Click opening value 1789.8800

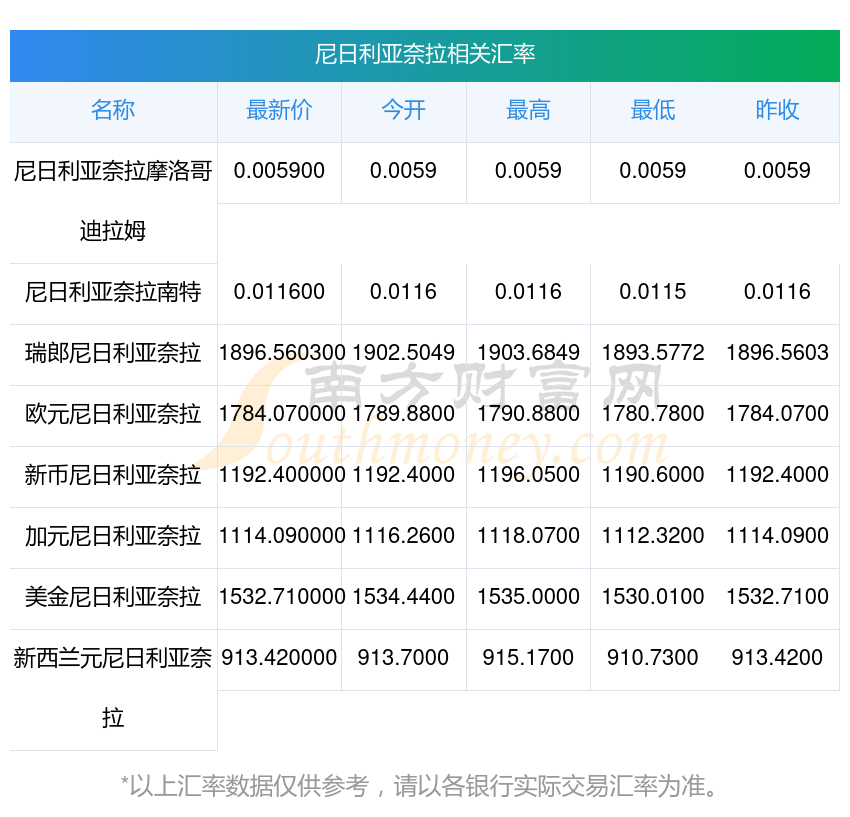click(x=403, y=414)
